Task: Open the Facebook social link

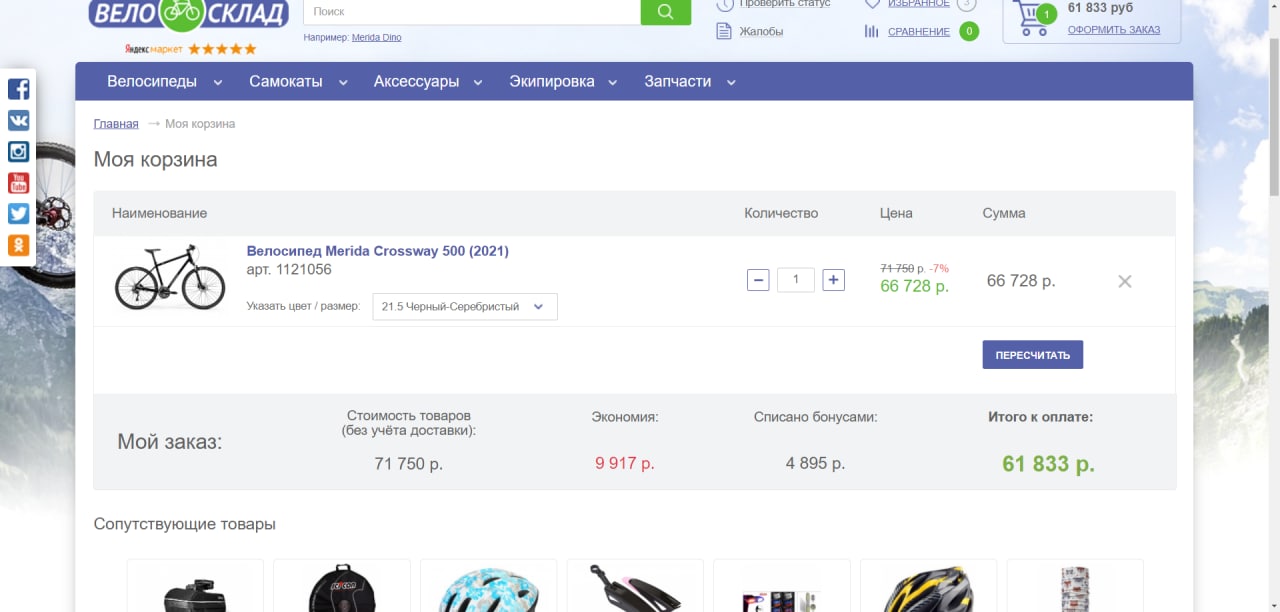Action: 18,89
